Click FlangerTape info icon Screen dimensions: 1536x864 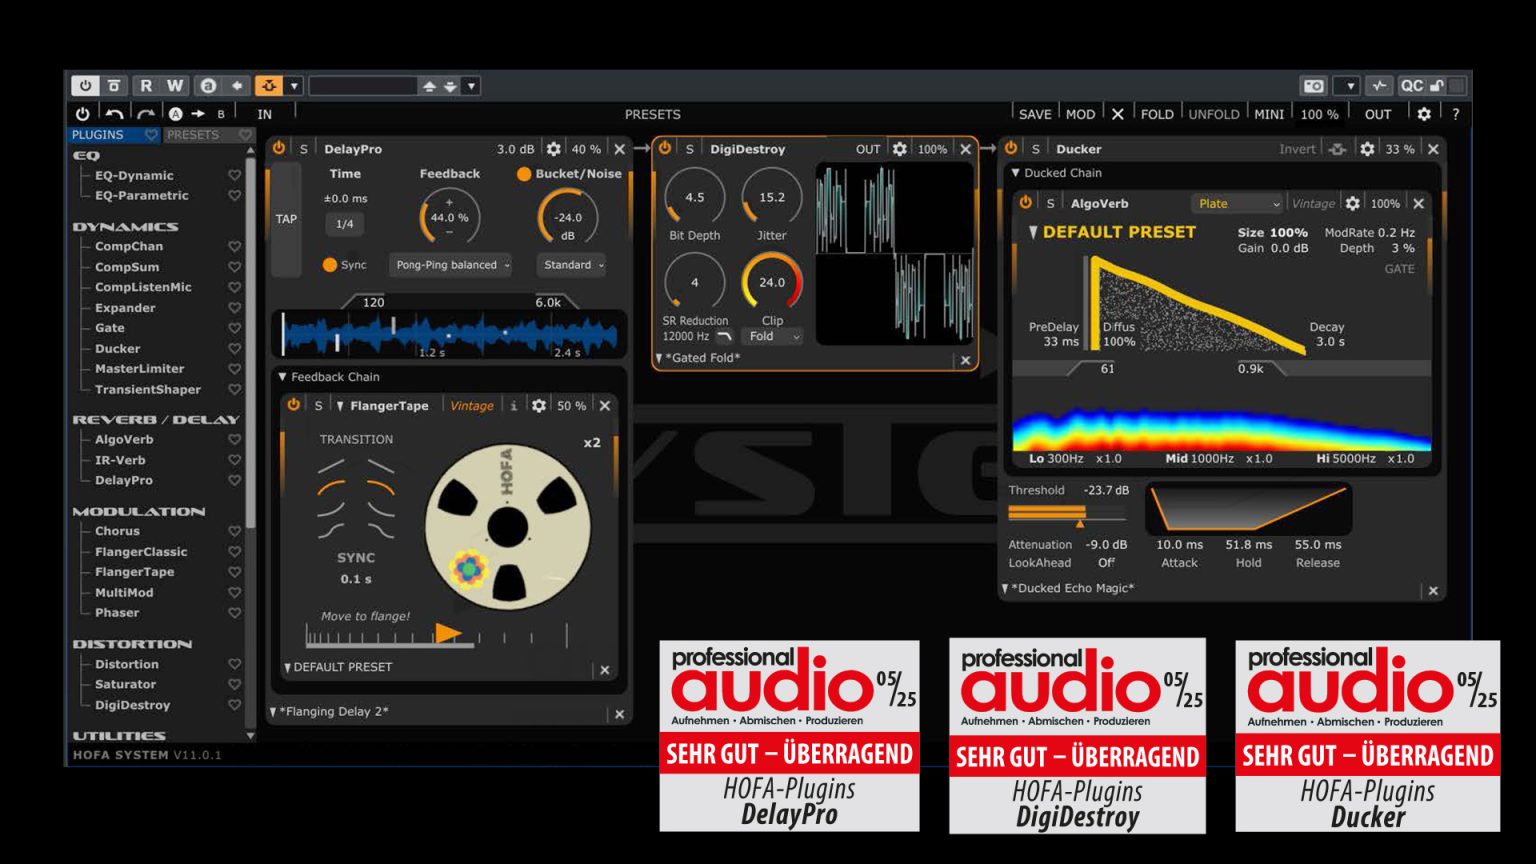pos(514,406)
